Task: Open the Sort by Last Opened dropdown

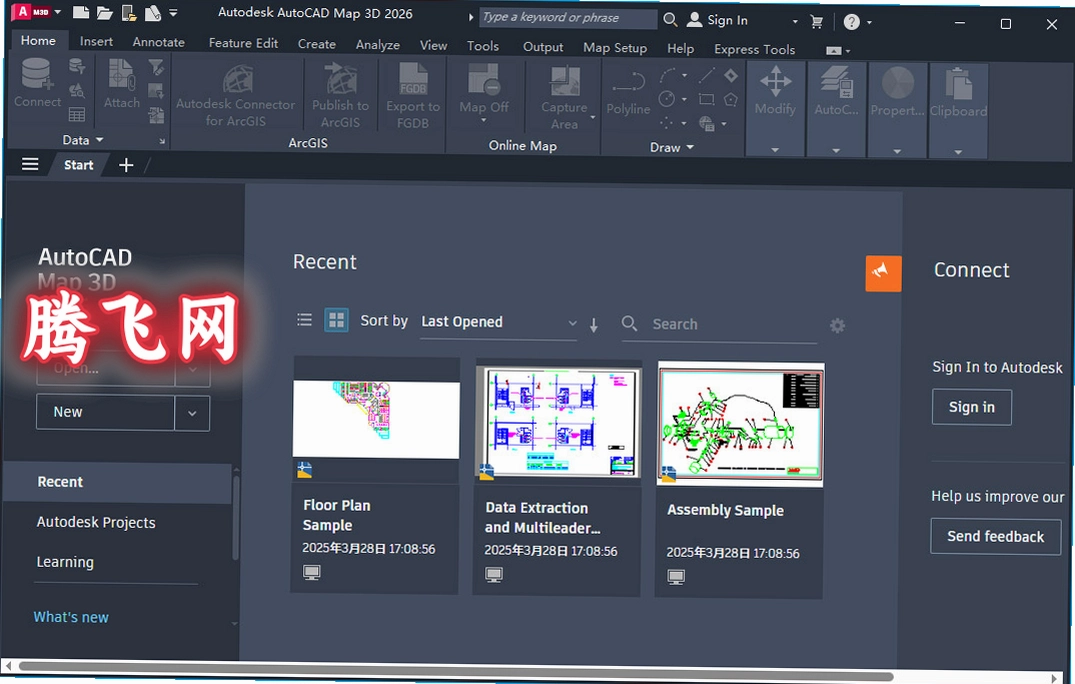Action: [x=498, y=322]
